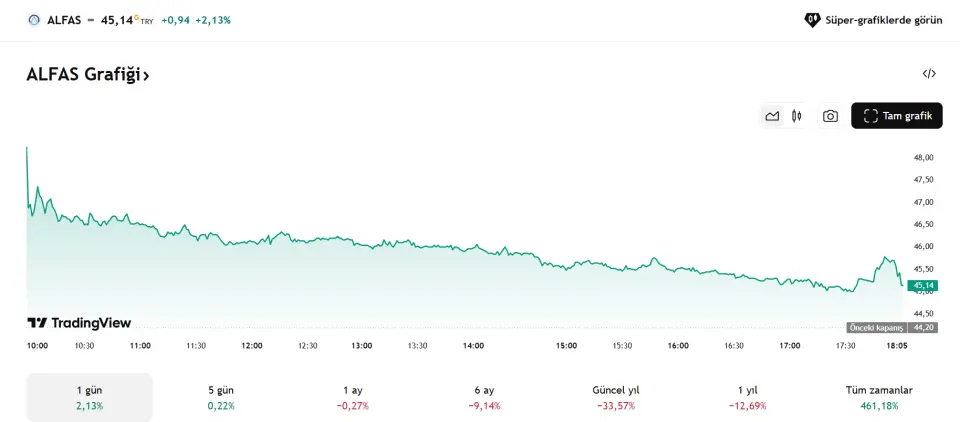Follow the Süper-grafiklerde görün link
This screenshot has height=422, width=960.
[873, 19]
